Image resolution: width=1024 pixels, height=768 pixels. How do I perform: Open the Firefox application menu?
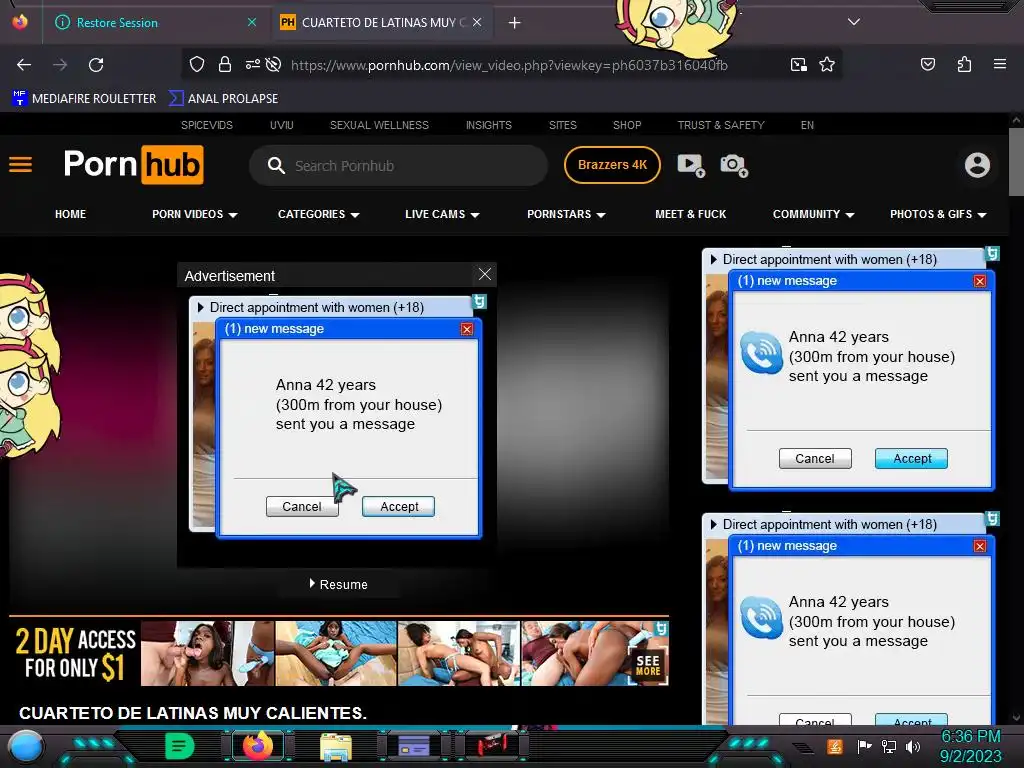[999, 64]
